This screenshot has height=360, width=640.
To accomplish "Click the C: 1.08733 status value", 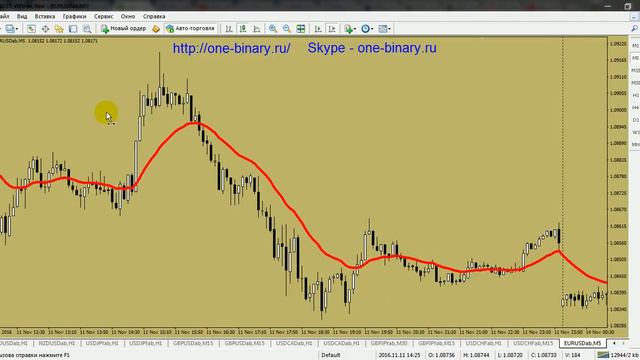I will pyautogui.click(x=544, y=355).
